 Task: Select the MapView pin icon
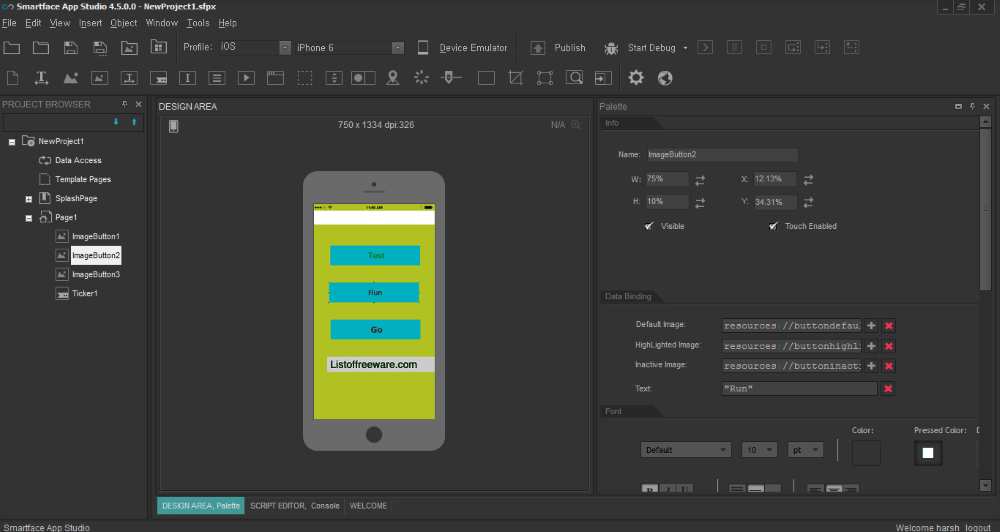pos(393,78)
